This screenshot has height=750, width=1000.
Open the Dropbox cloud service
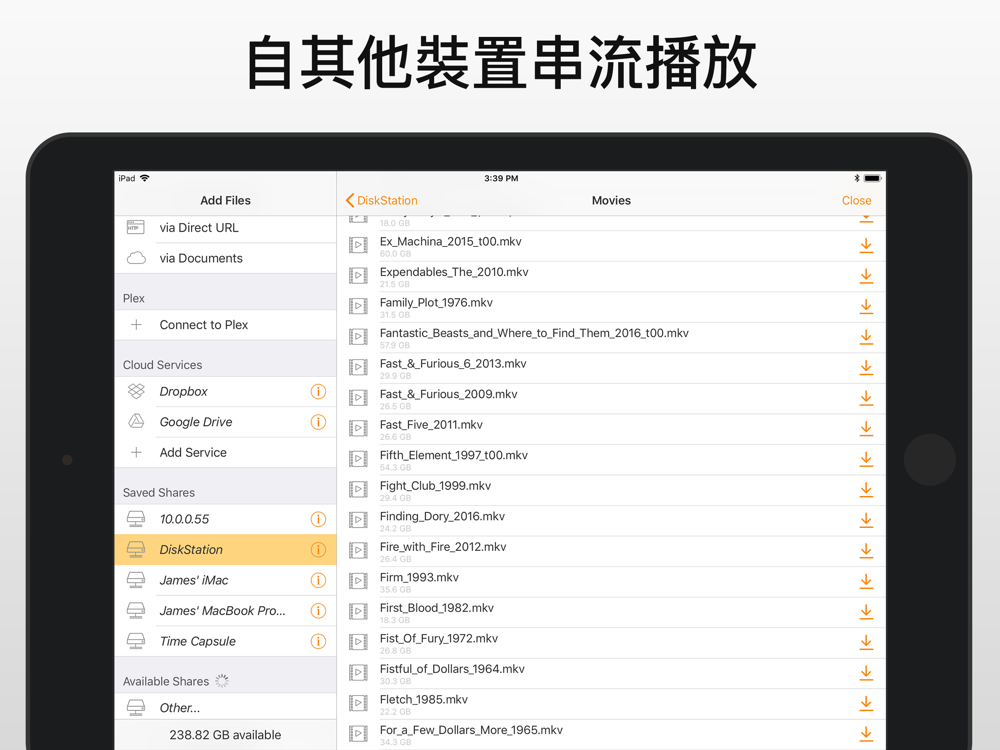226,392
